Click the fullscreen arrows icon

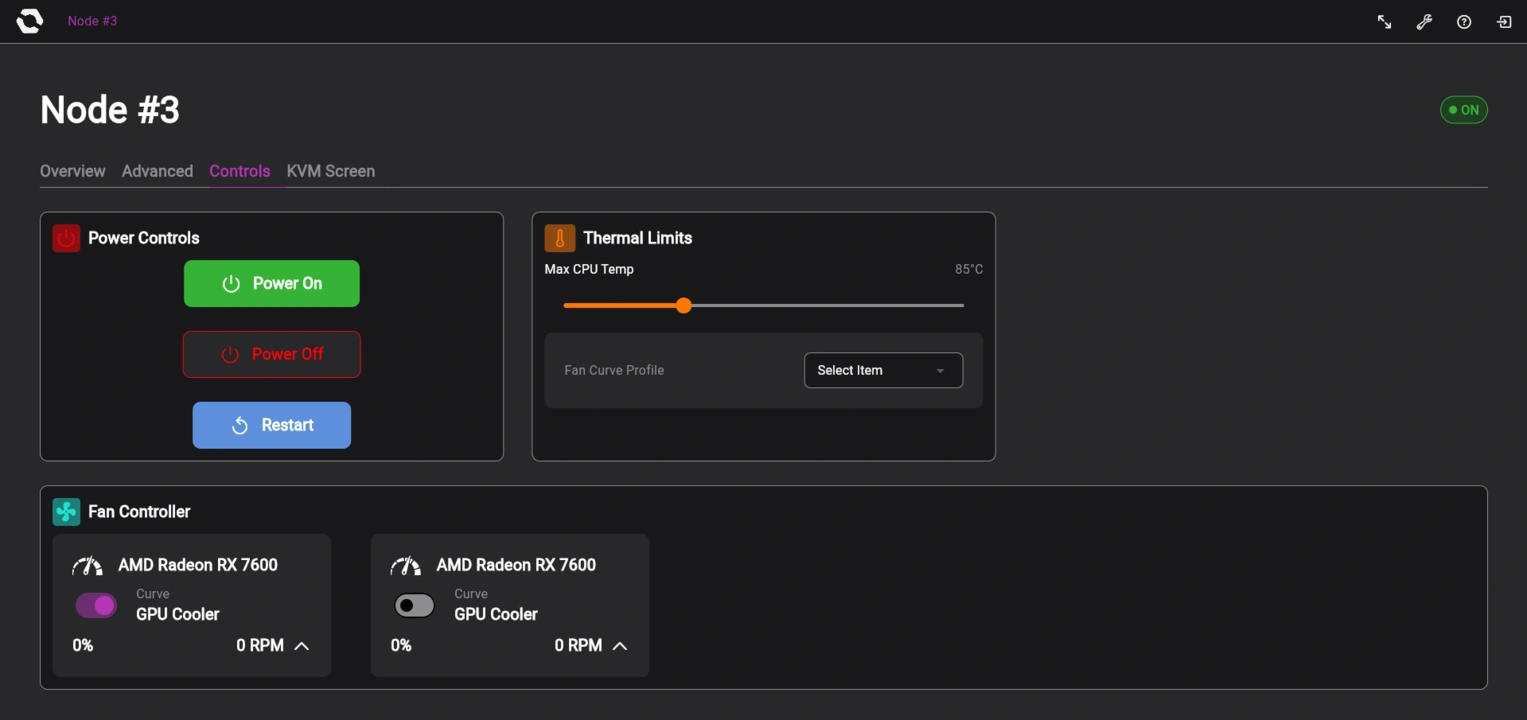pyautogui.click(x=1383, y=21)
